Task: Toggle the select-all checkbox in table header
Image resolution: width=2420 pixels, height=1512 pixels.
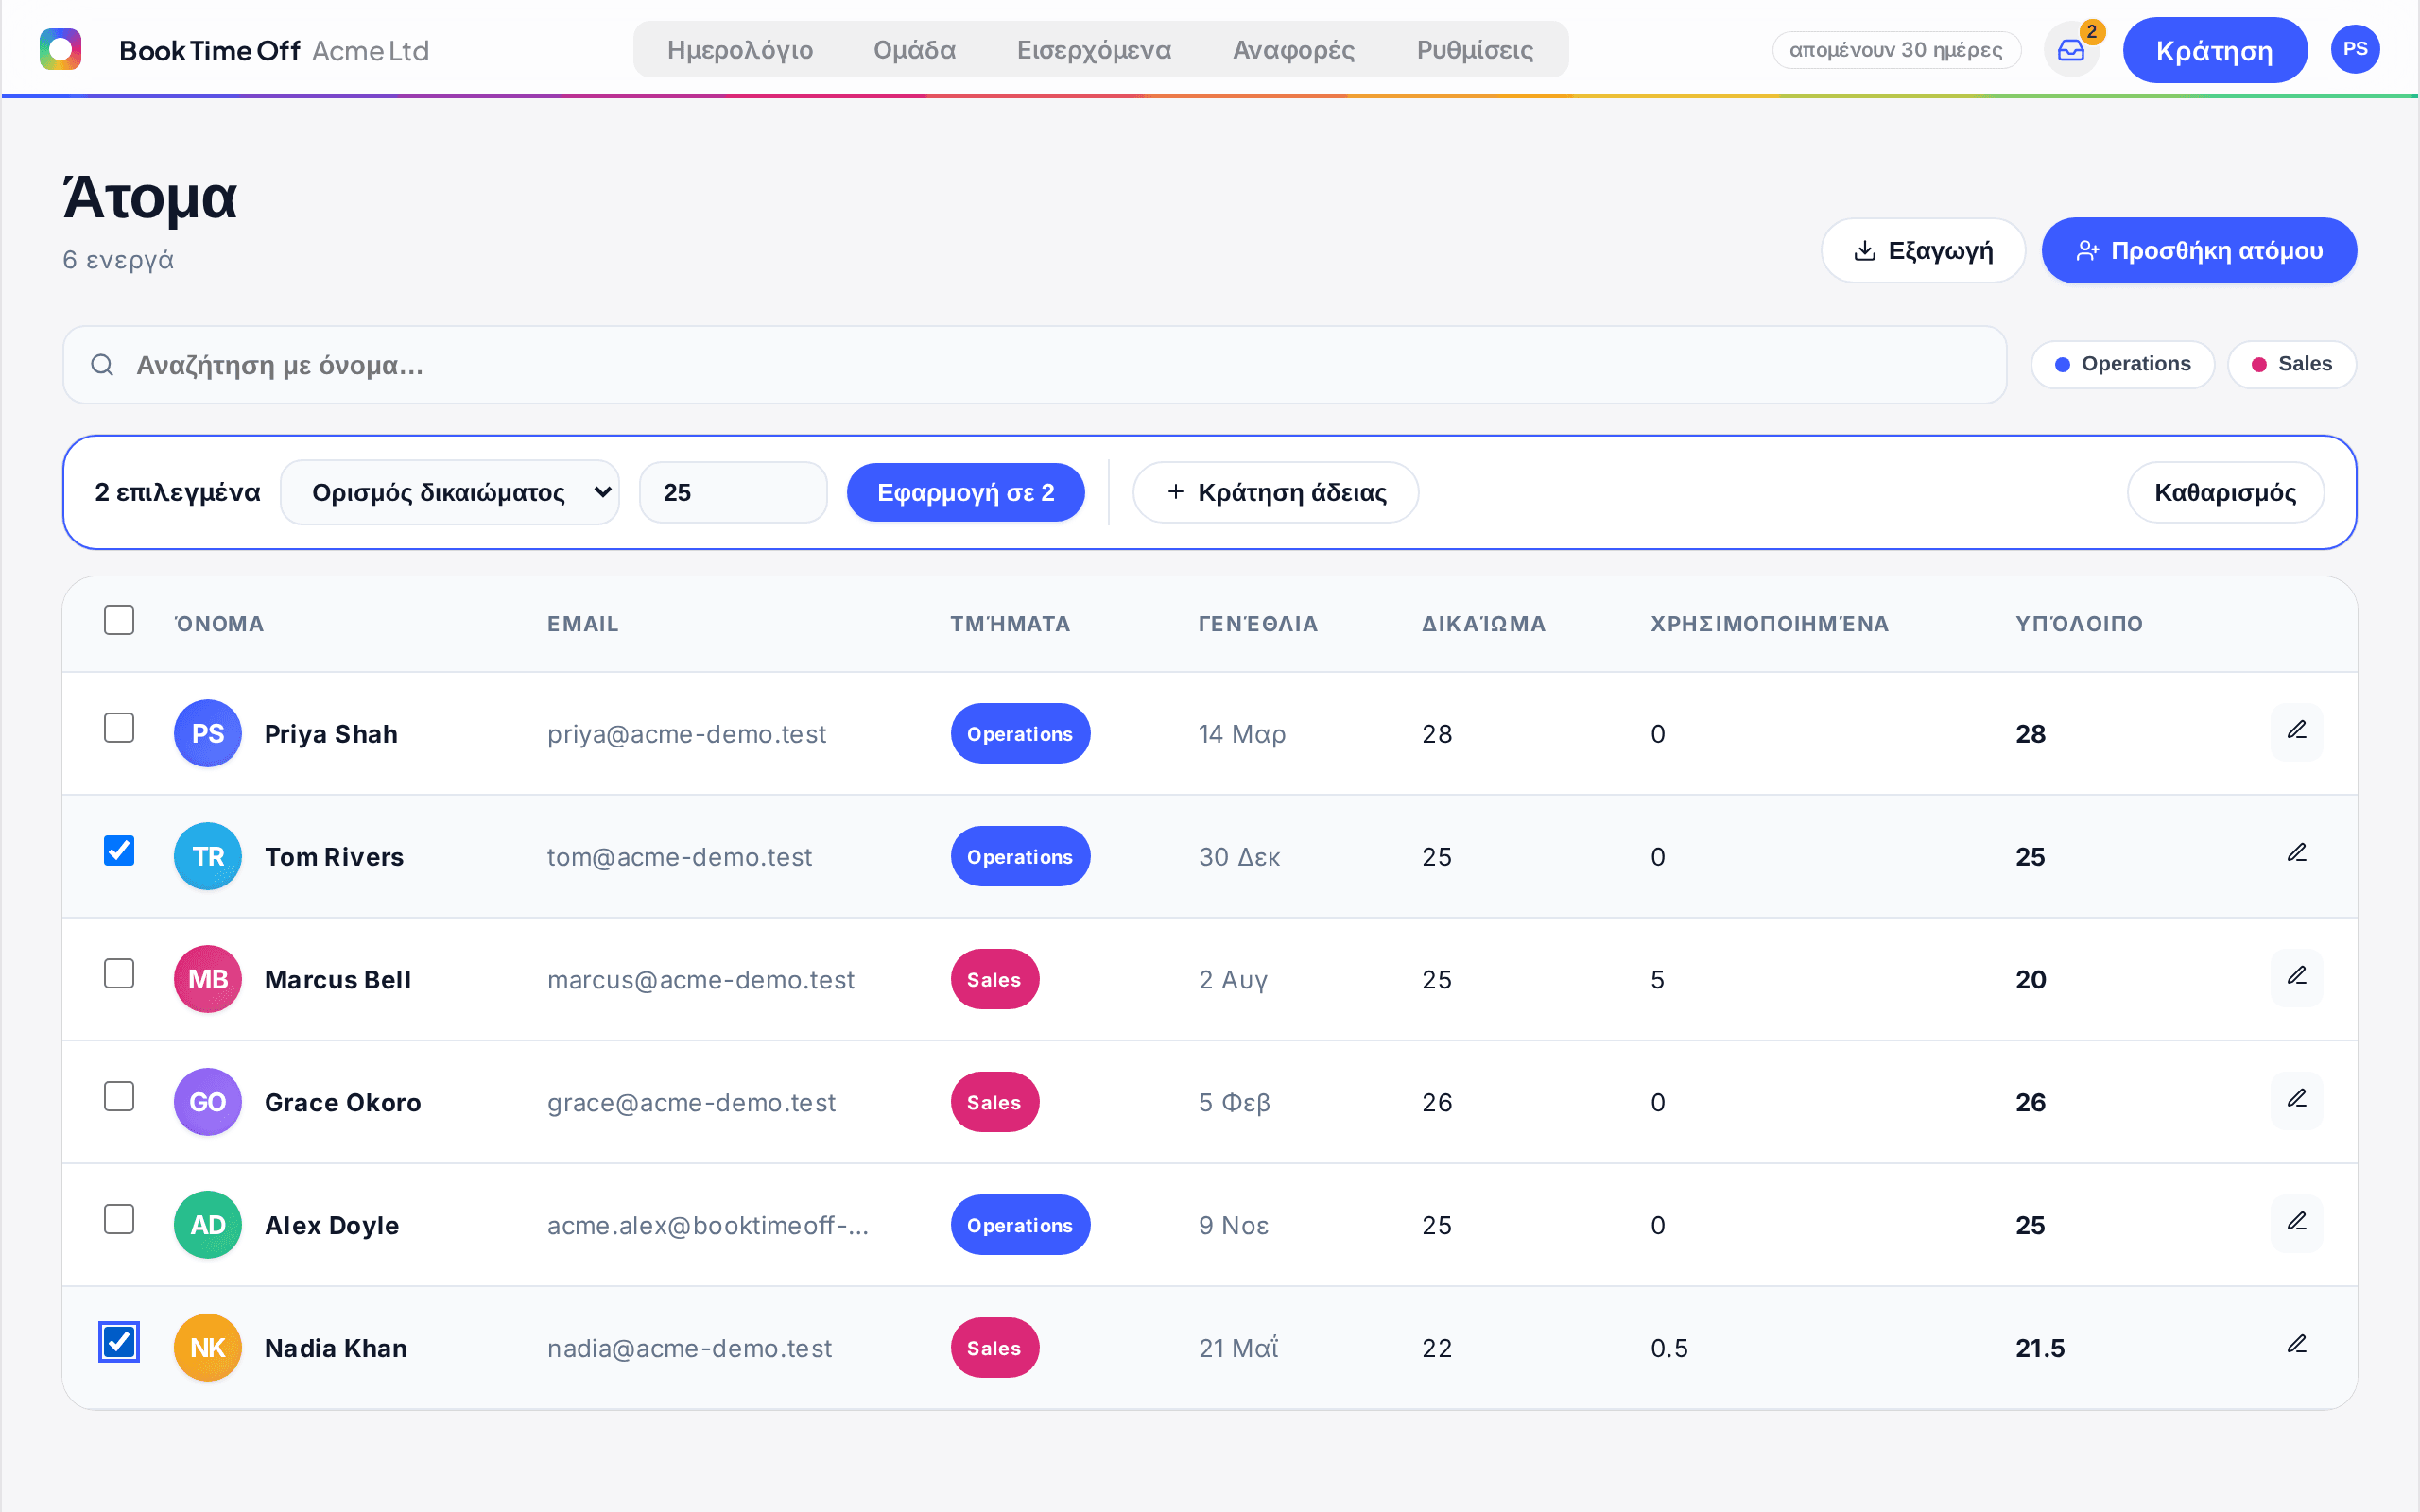Action: 119,620
